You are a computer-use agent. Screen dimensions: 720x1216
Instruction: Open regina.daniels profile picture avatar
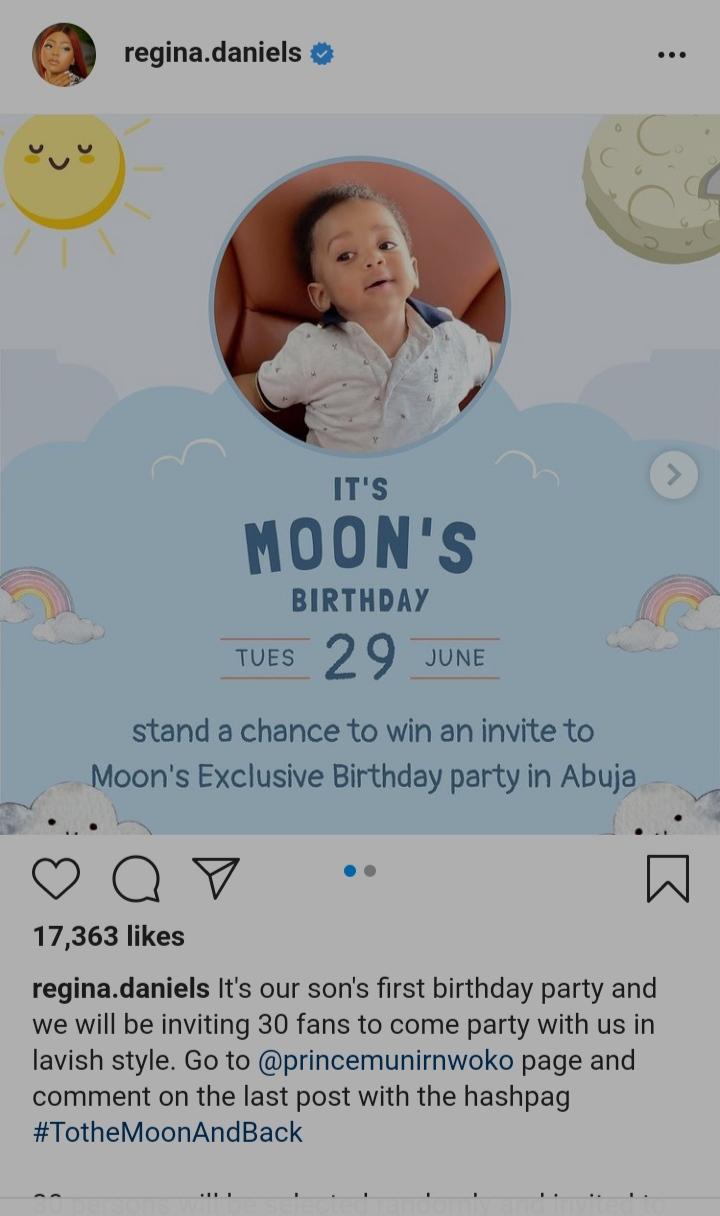point(64,54)
